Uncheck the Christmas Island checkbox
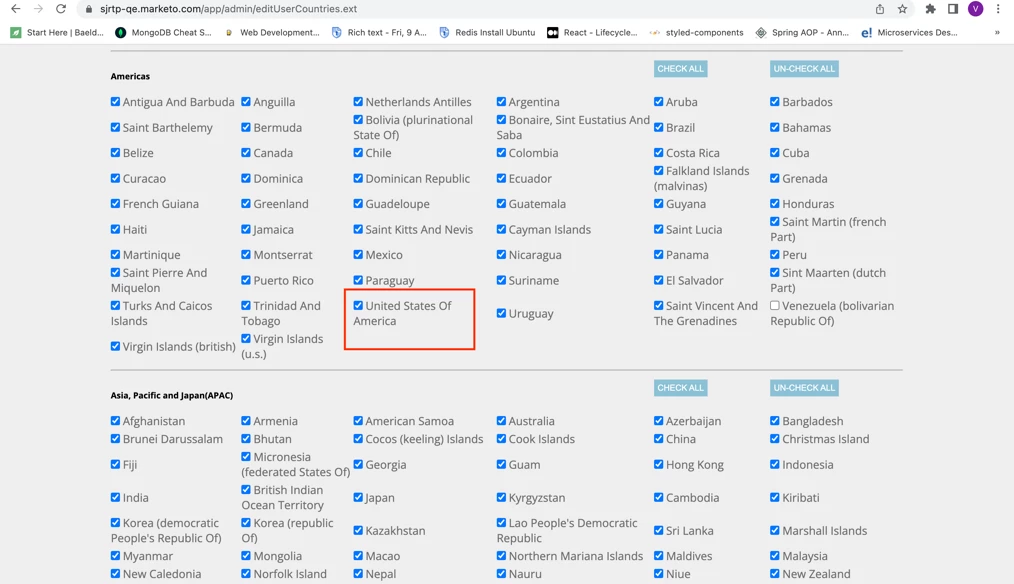This screenshot has width=1014, height=584. [x=775, y=438]
